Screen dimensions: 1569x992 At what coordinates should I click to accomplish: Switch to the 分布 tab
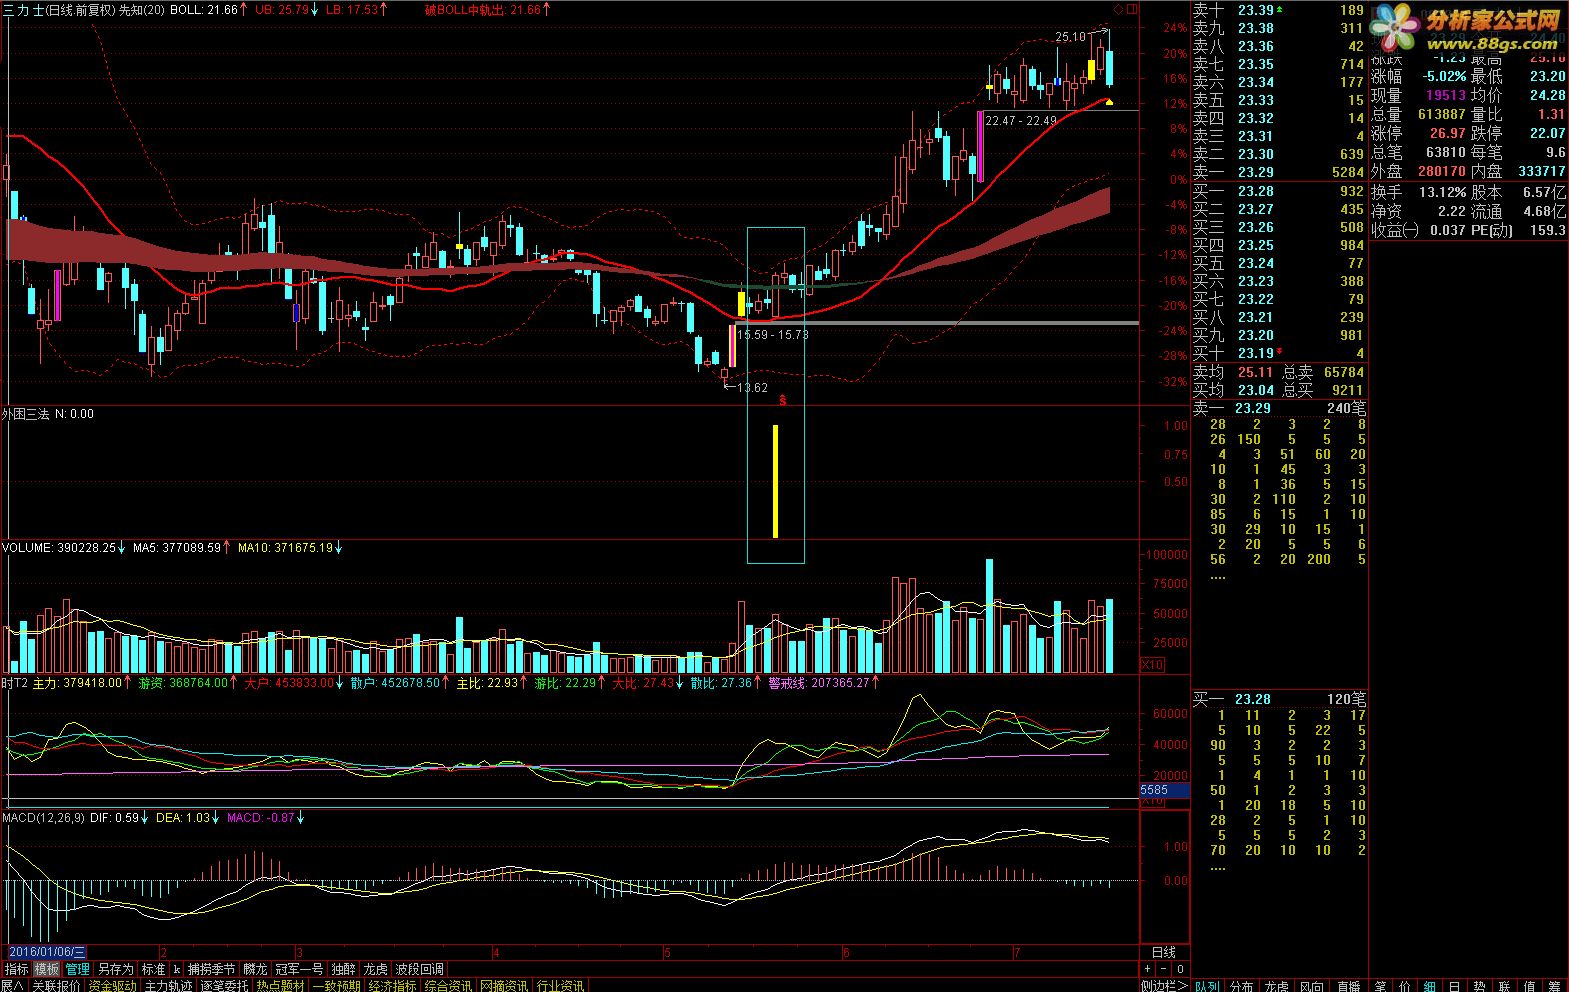coord(1241,986)
